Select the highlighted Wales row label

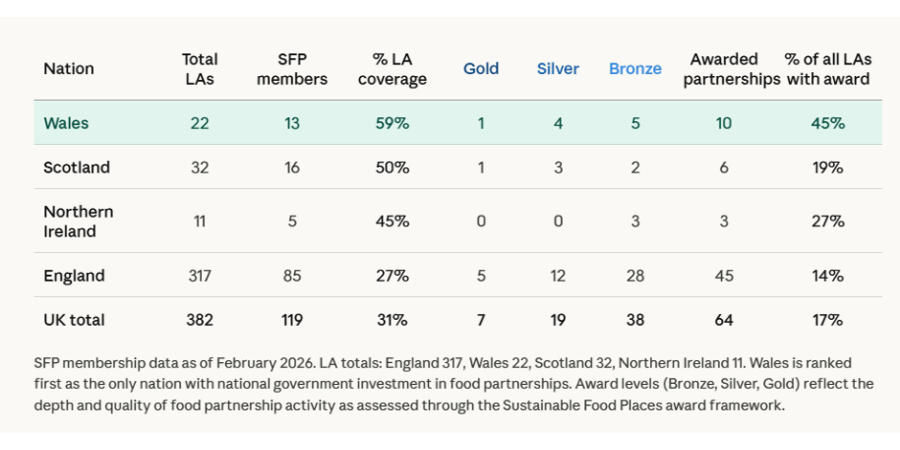point(66,123)
